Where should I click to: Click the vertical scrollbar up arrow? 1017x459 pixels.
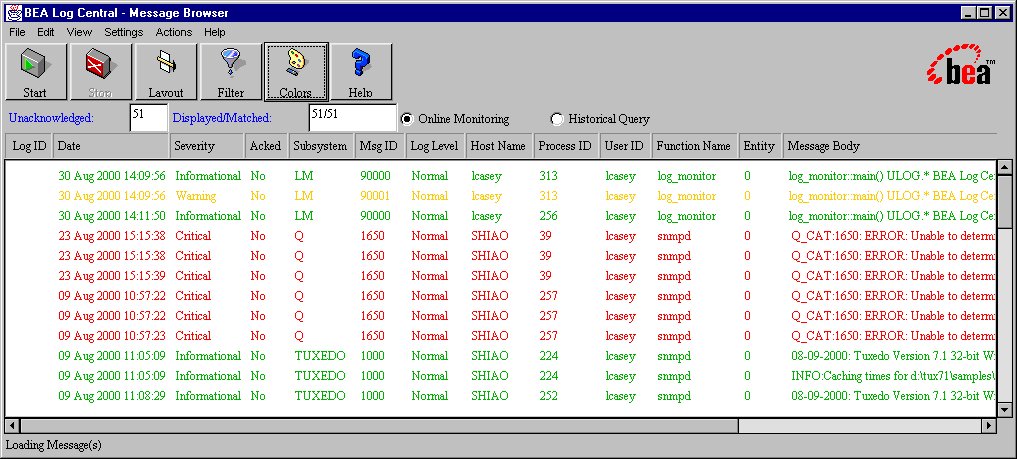[1005, 167]
